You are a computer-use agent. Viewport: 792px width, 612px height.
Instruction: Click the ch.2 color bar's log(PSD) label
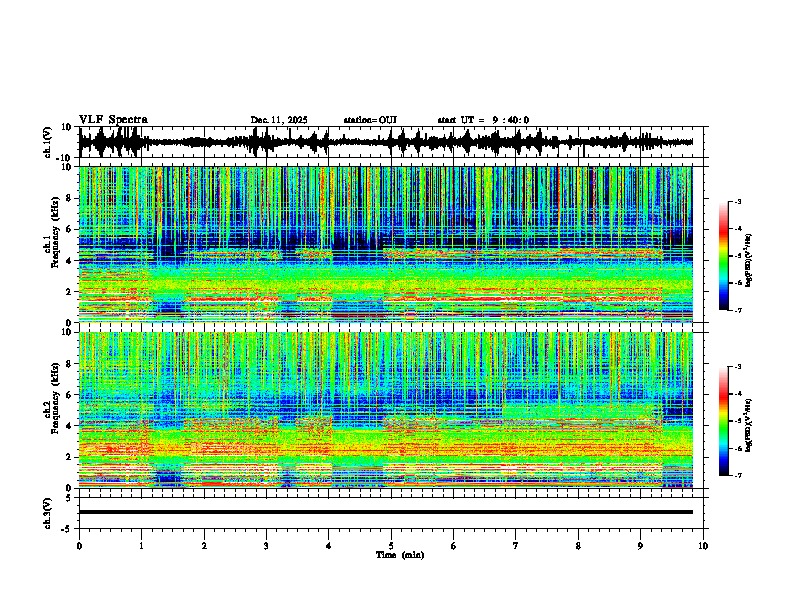(749, 425)
